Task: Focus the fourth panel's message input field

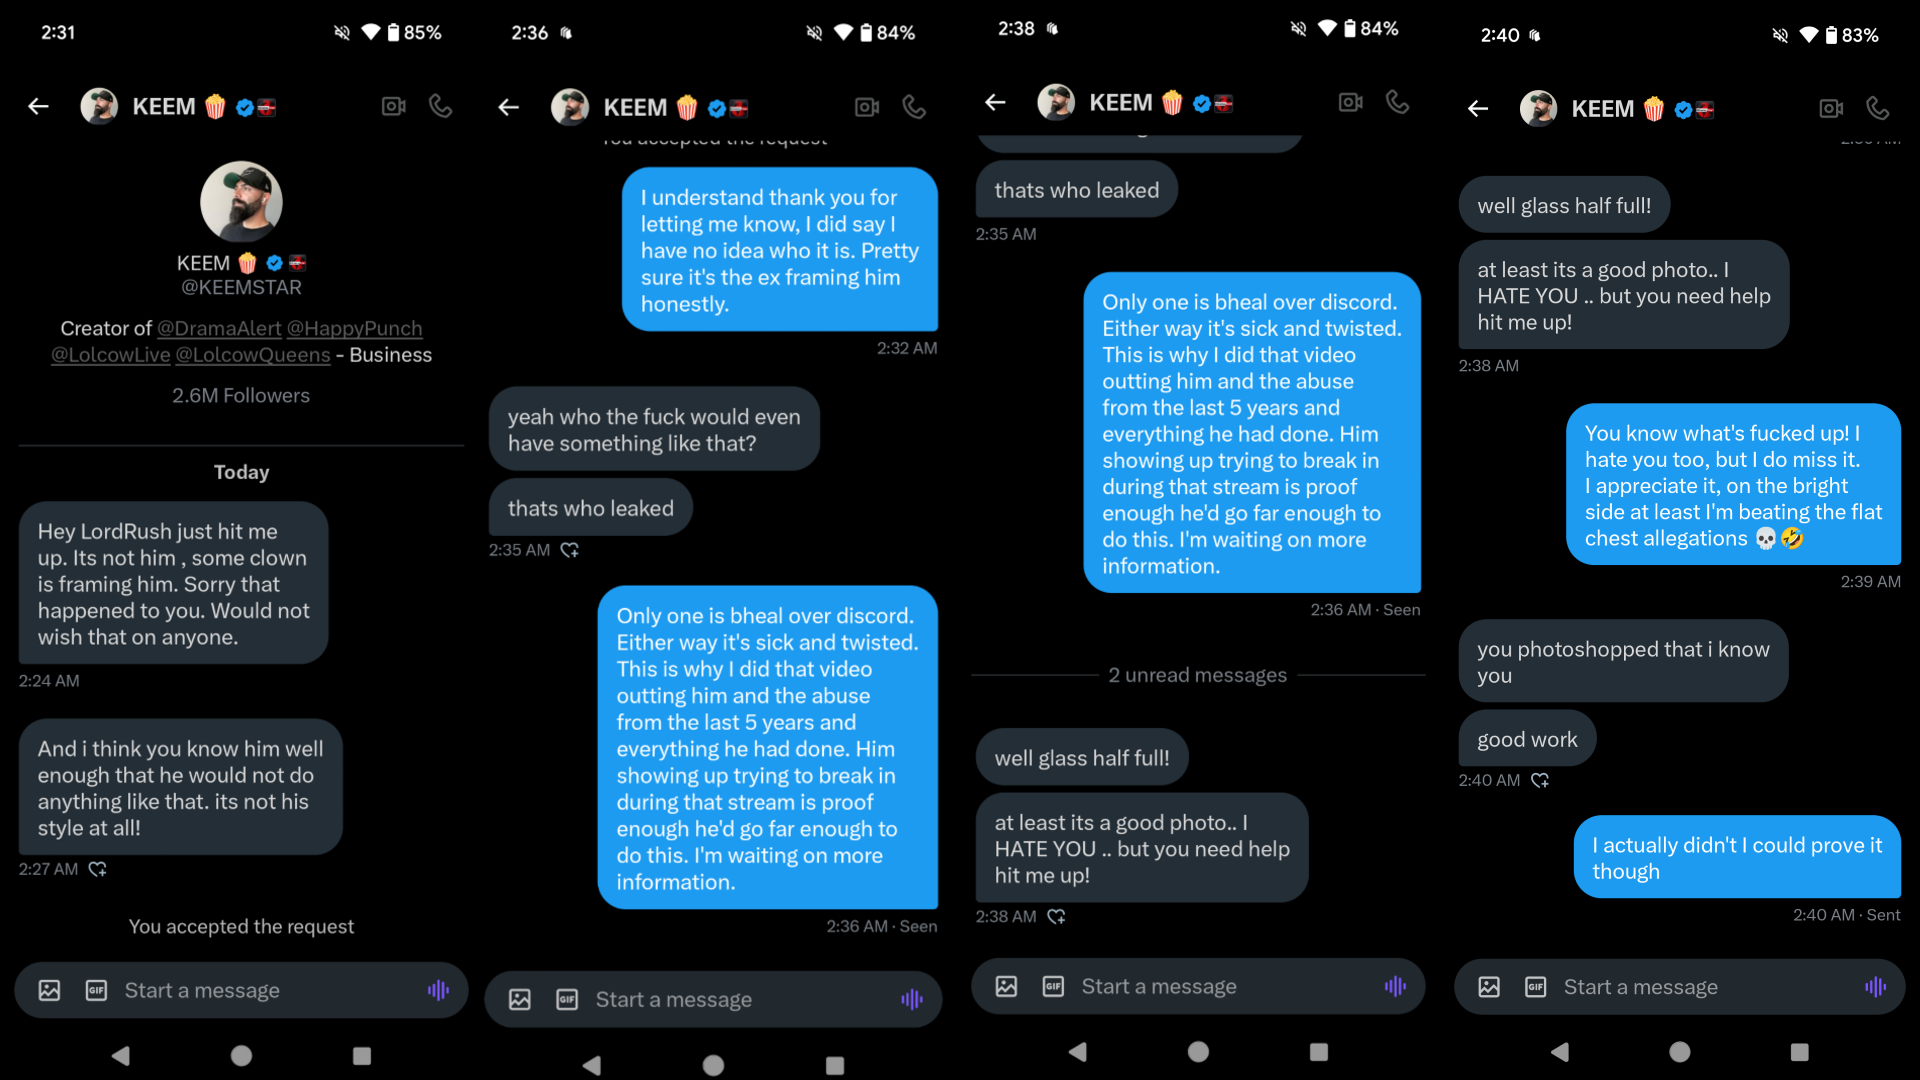Action: (1680, 987)
